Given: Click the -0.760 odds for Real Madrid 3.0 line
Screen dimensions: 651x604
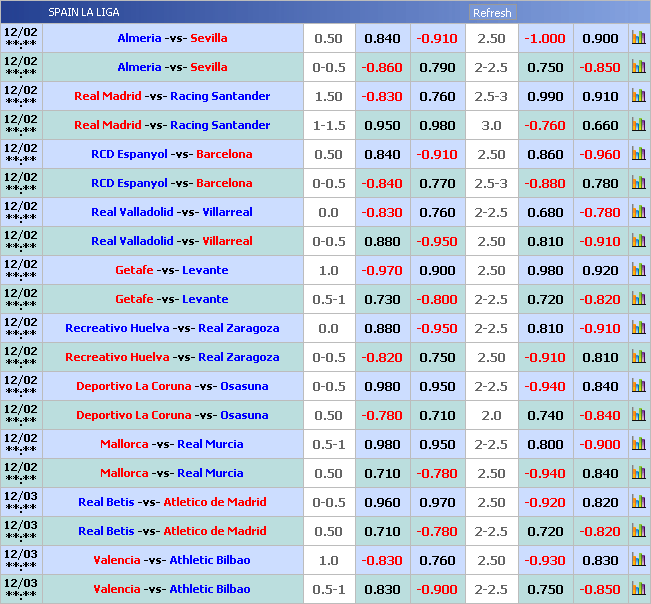Looking at the screenshot, I should click(x=545, y=125).
